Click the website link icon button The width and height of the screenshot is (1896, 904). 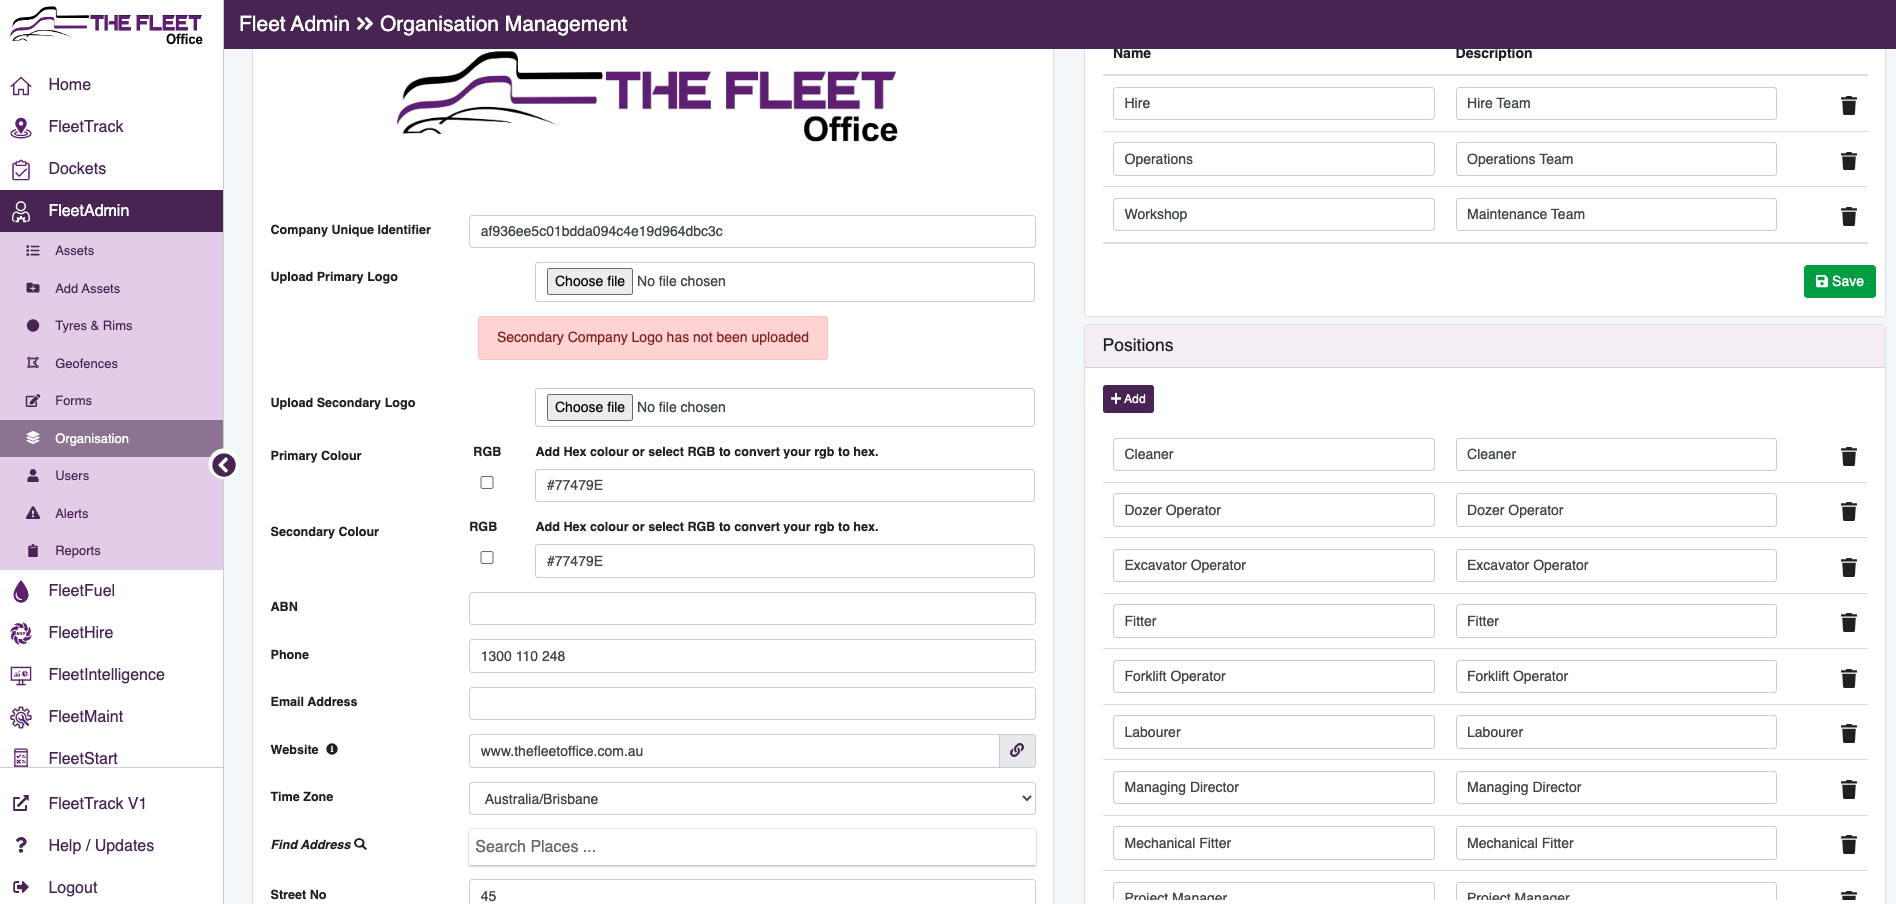click(1017, 751)
